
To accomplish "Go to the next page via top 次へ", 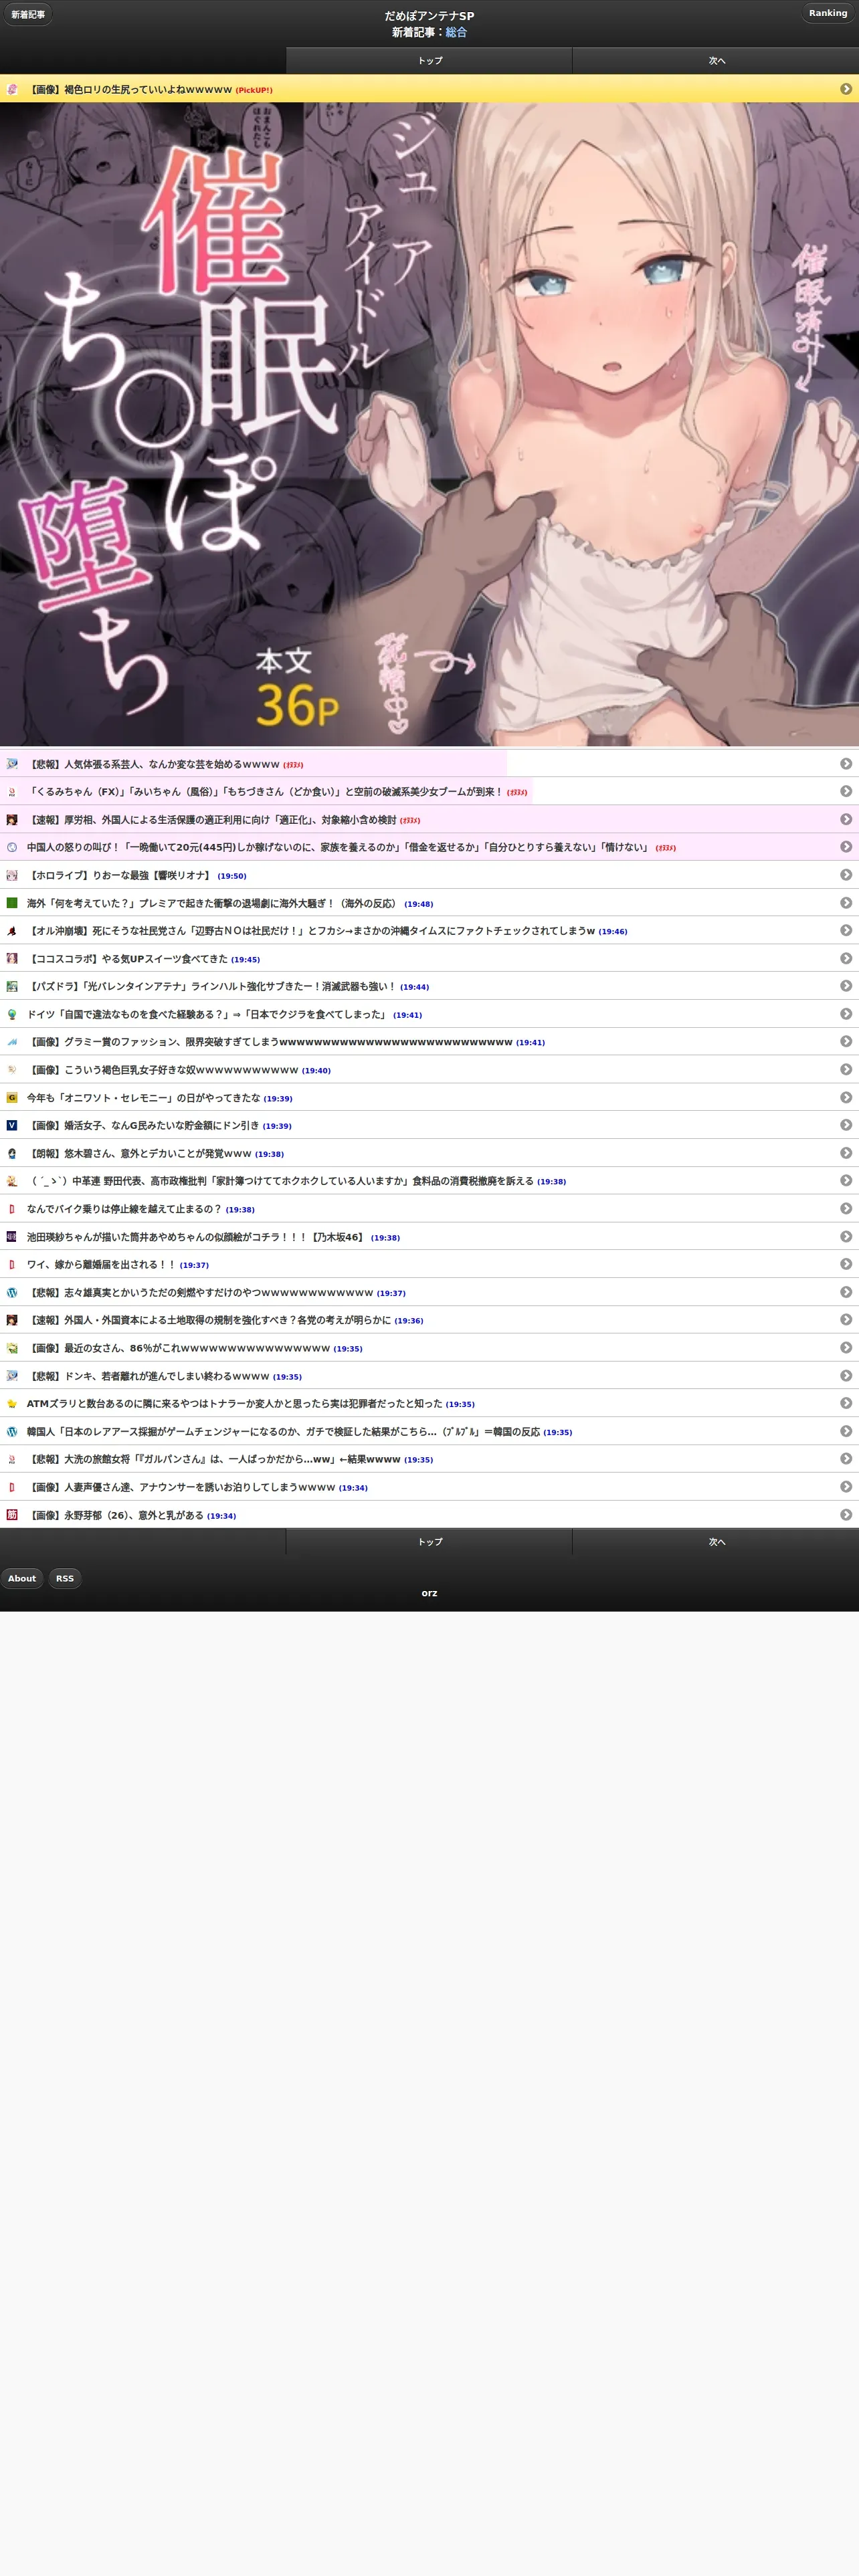I will (x=716, y=61).
